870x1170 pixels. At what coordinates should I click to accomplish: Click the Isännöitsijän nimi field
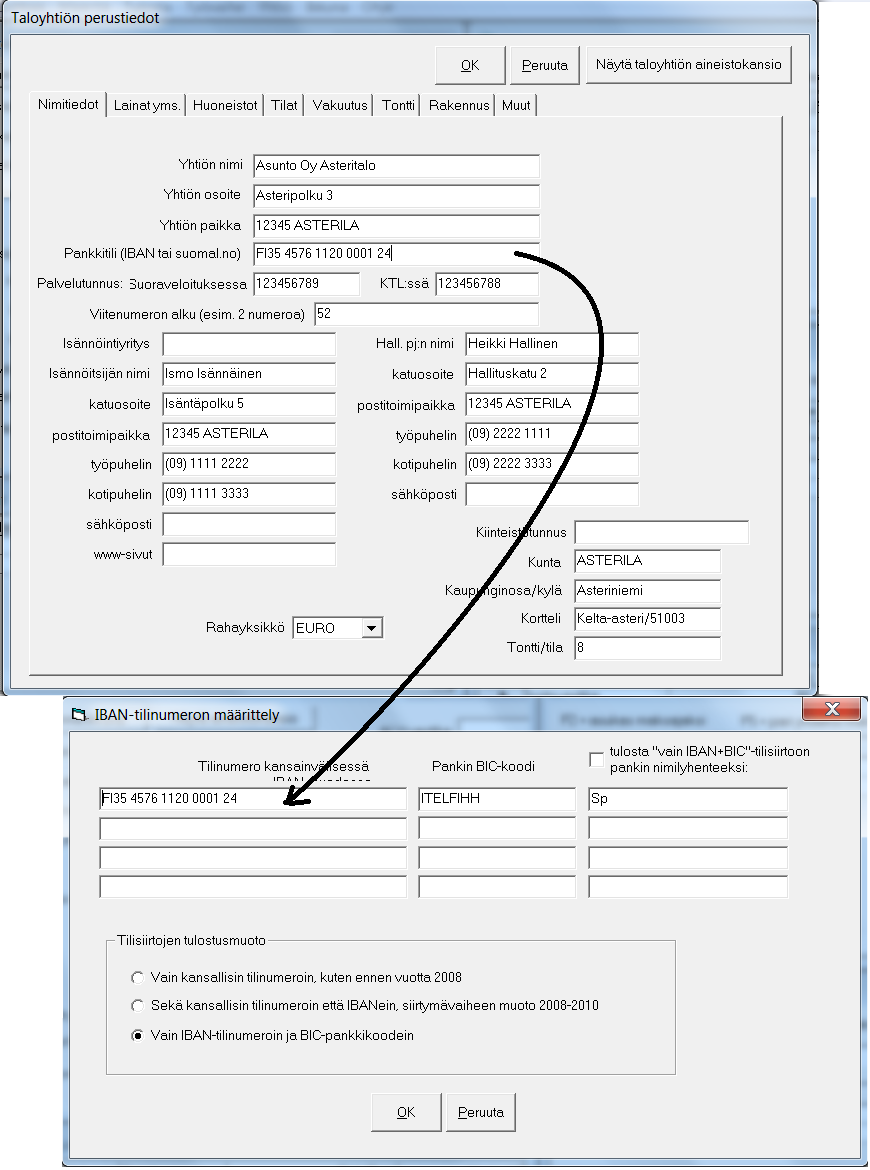point(249,374)
